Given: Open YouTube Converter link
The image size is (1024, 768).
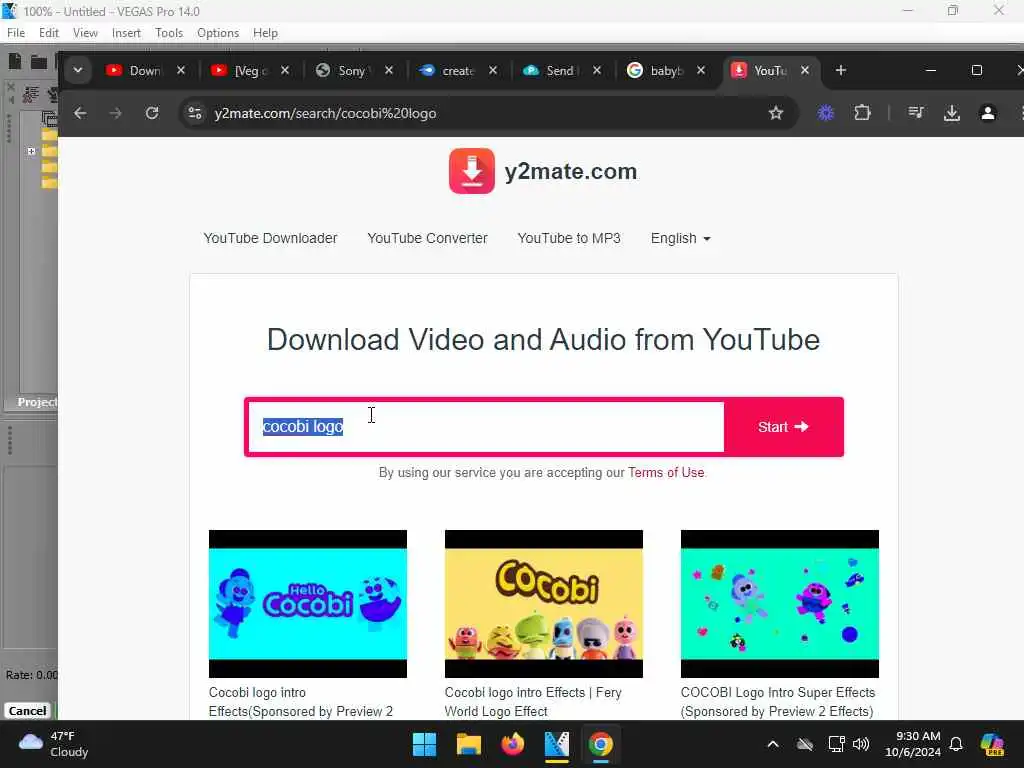Looking at the screenshot, I should [427, 238].
